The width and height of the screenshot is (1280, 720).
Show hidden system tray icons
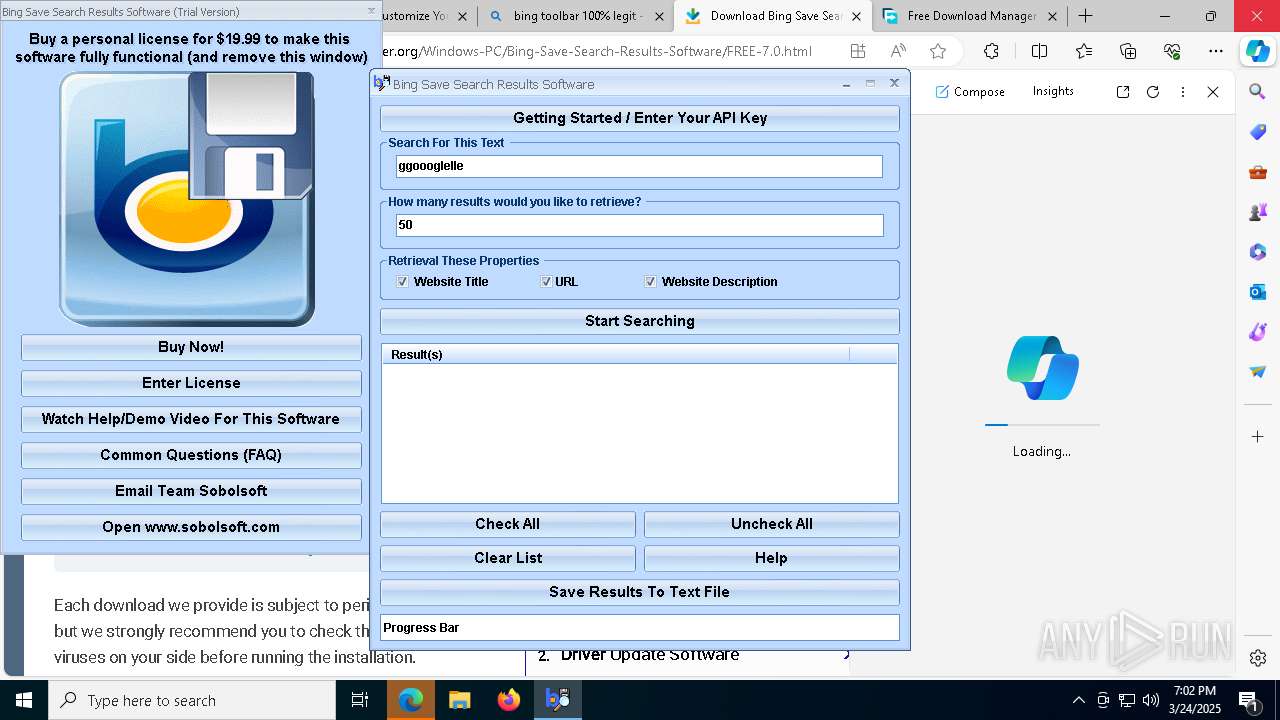[1078, 700]
